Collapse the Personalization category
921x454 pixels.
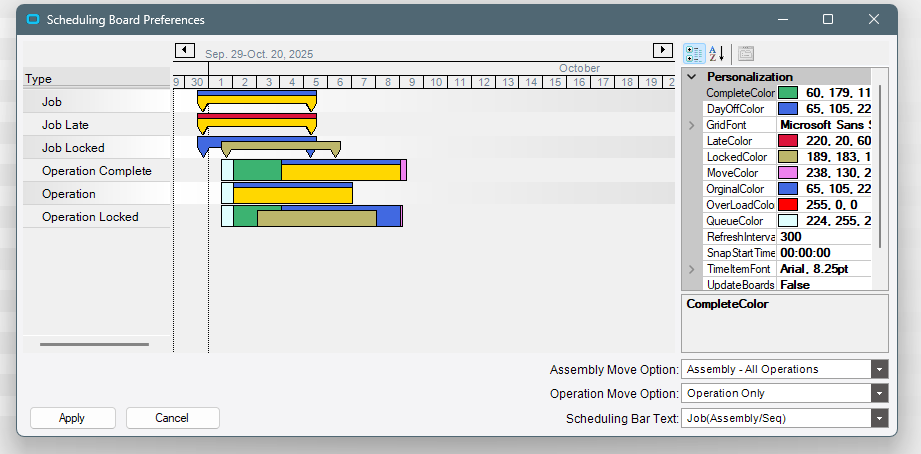(691, 77)
